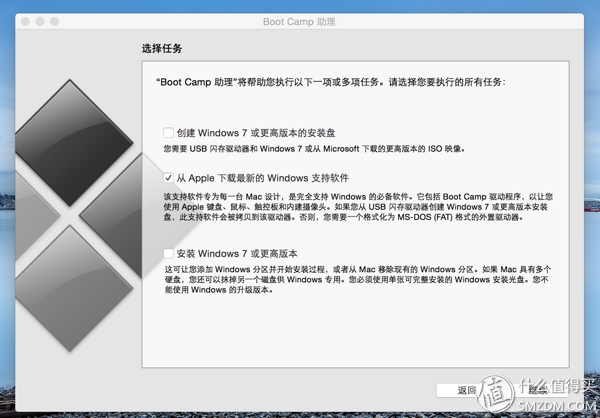The image size is (600, 418).
Task: Zoom the Boot Camp Assistant window
Action: click(54, 21)
